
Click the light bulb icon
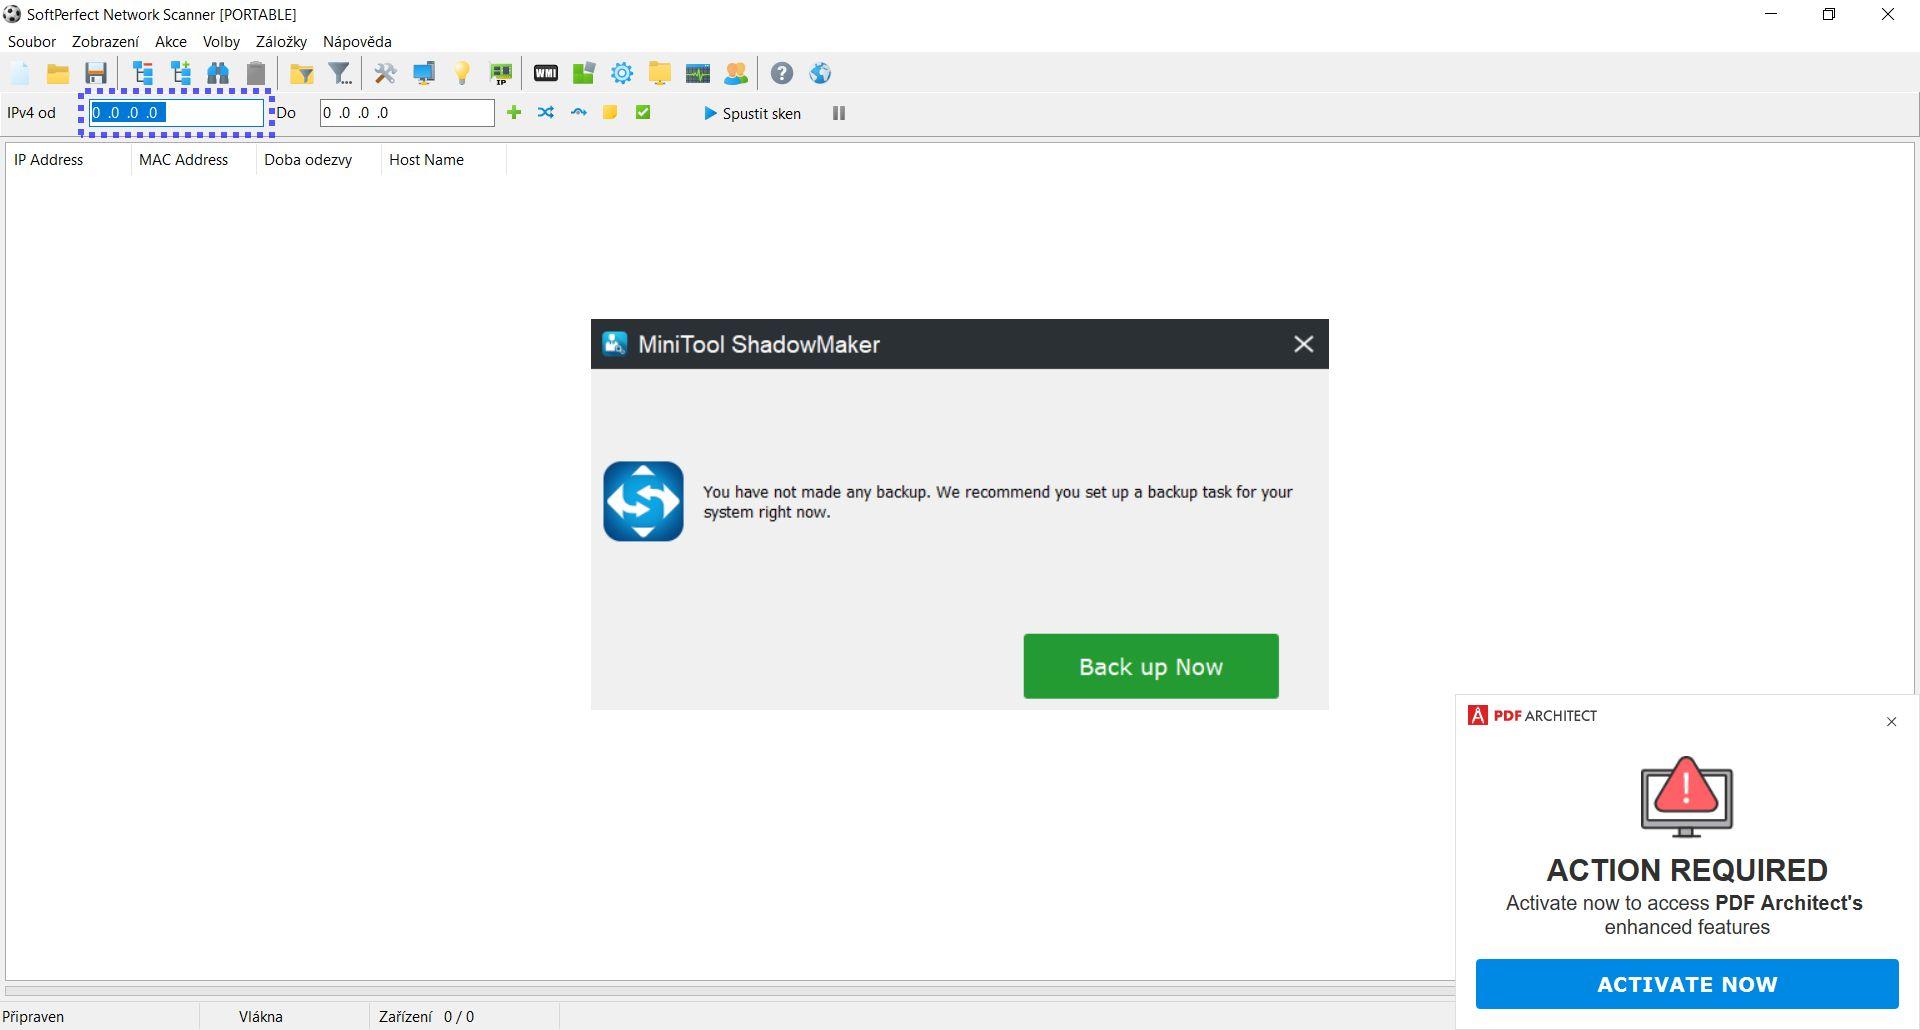(x=462, y=73)
